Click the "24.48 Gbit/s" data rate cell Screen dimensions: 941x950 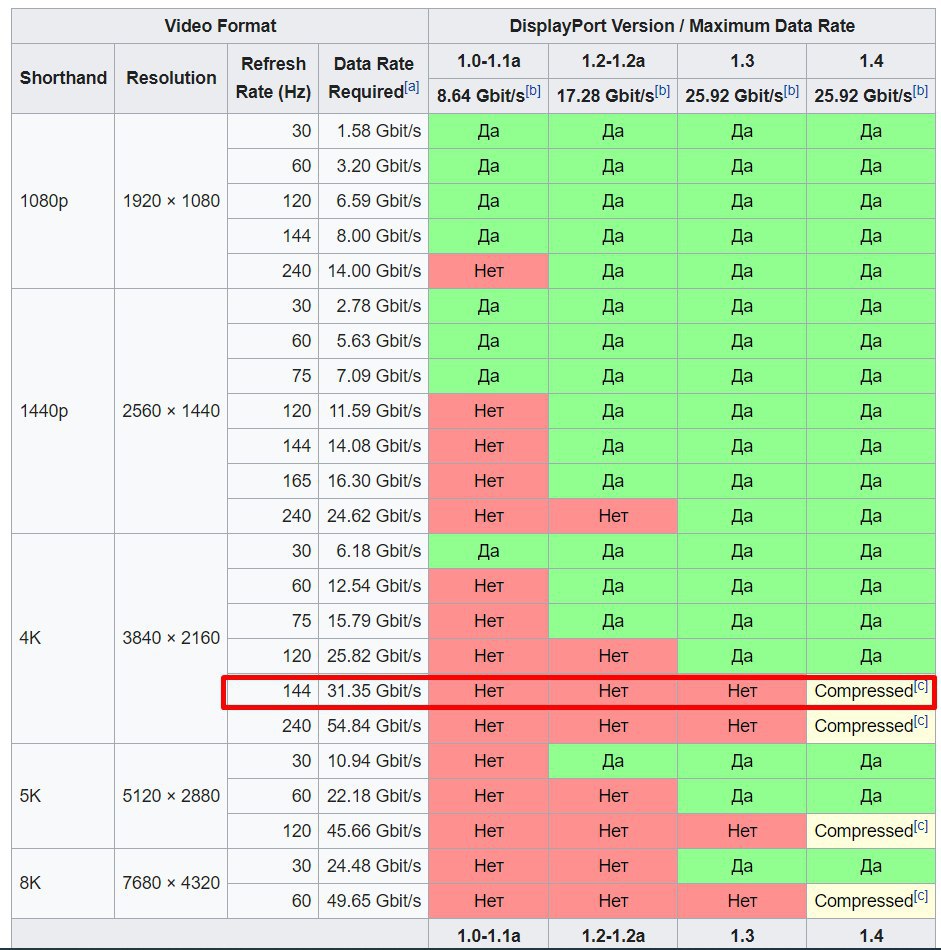pyautogui.click(x=374, y=866)
